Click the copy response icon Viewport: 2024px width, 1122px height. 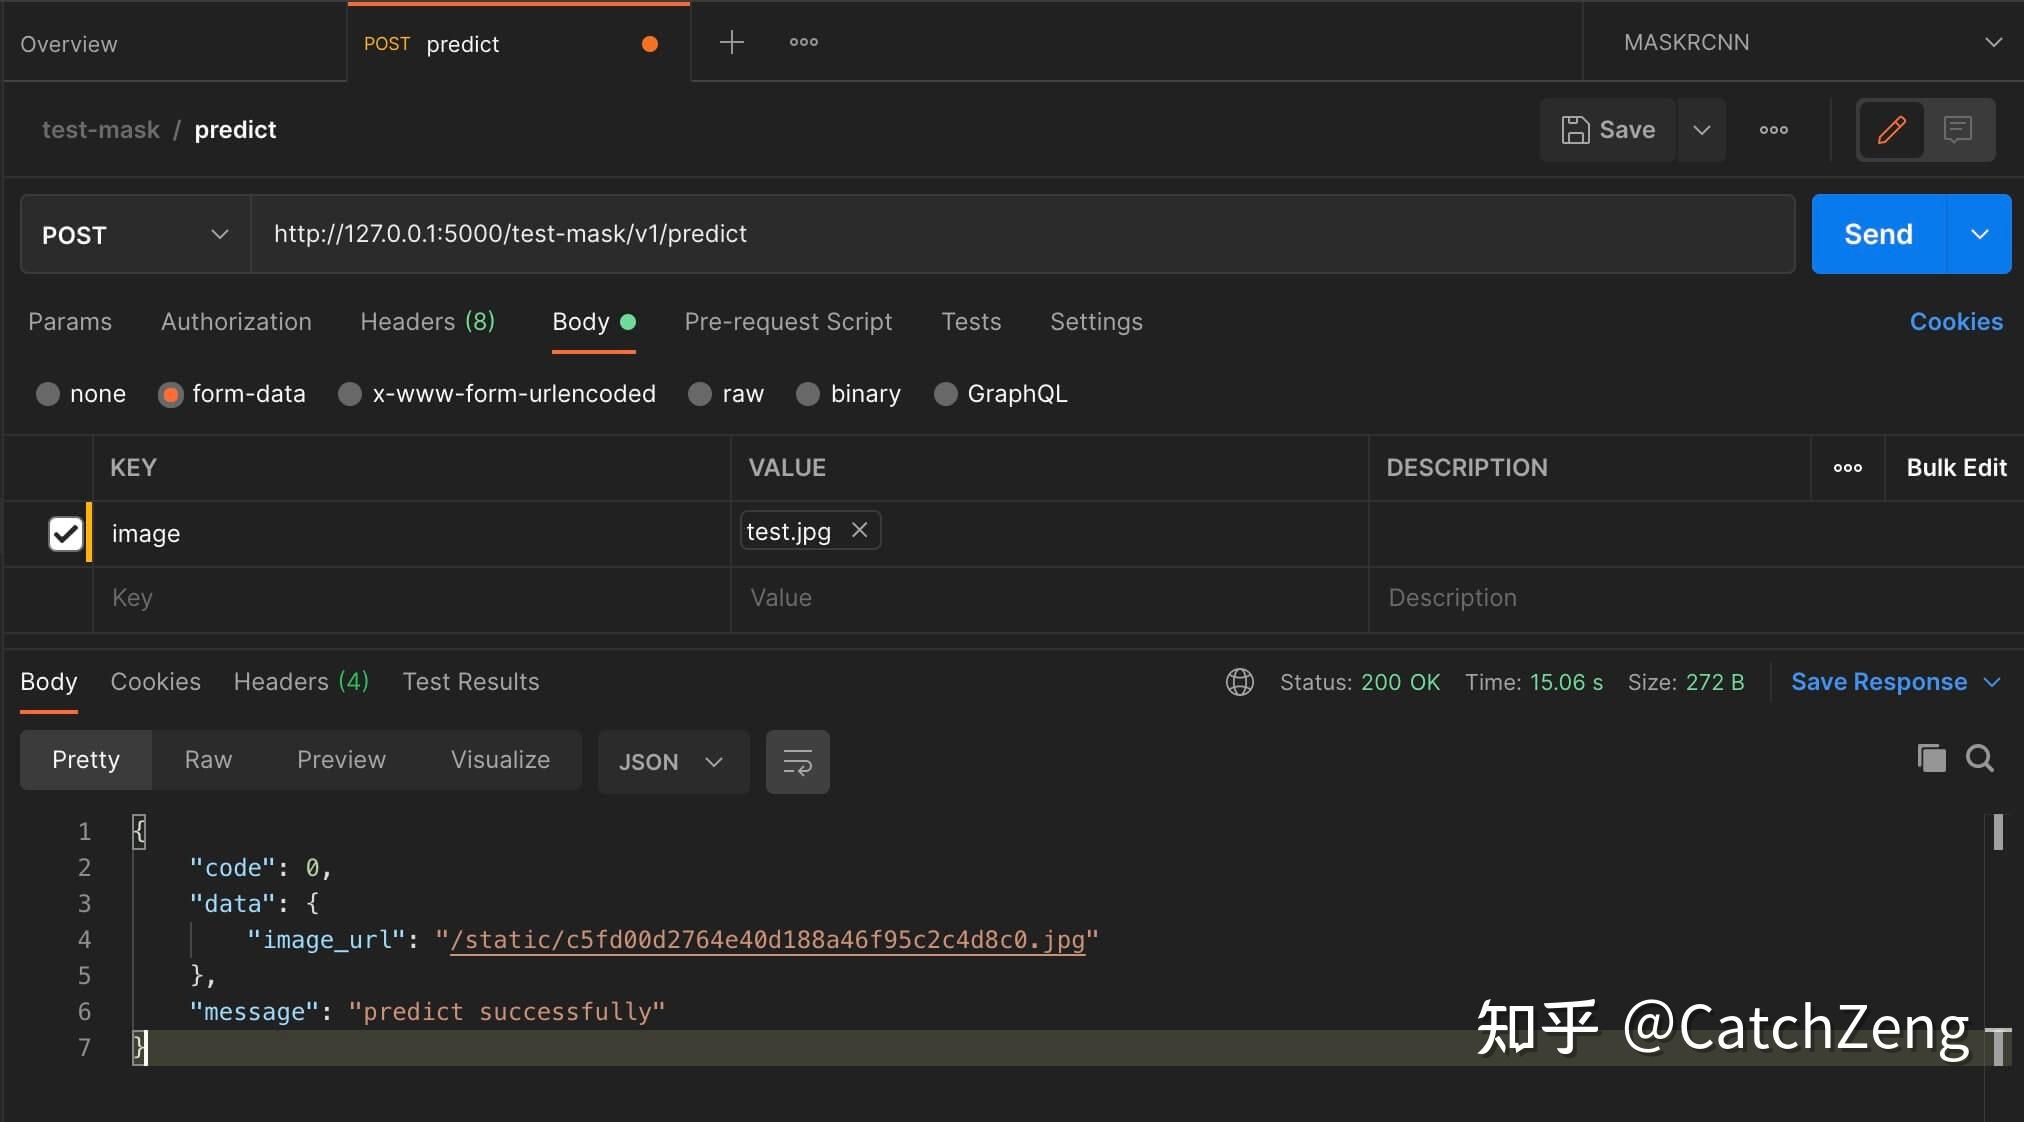click(x=1931, y=759)
